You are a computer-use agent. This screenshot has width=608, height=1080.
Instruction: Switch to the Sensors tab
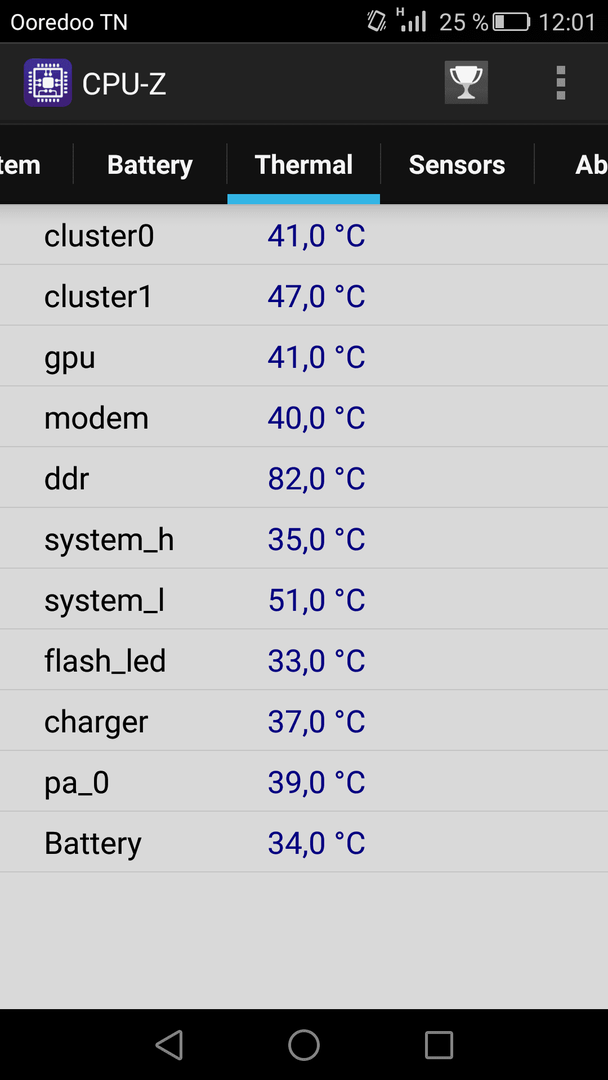[x=457, y=165]
